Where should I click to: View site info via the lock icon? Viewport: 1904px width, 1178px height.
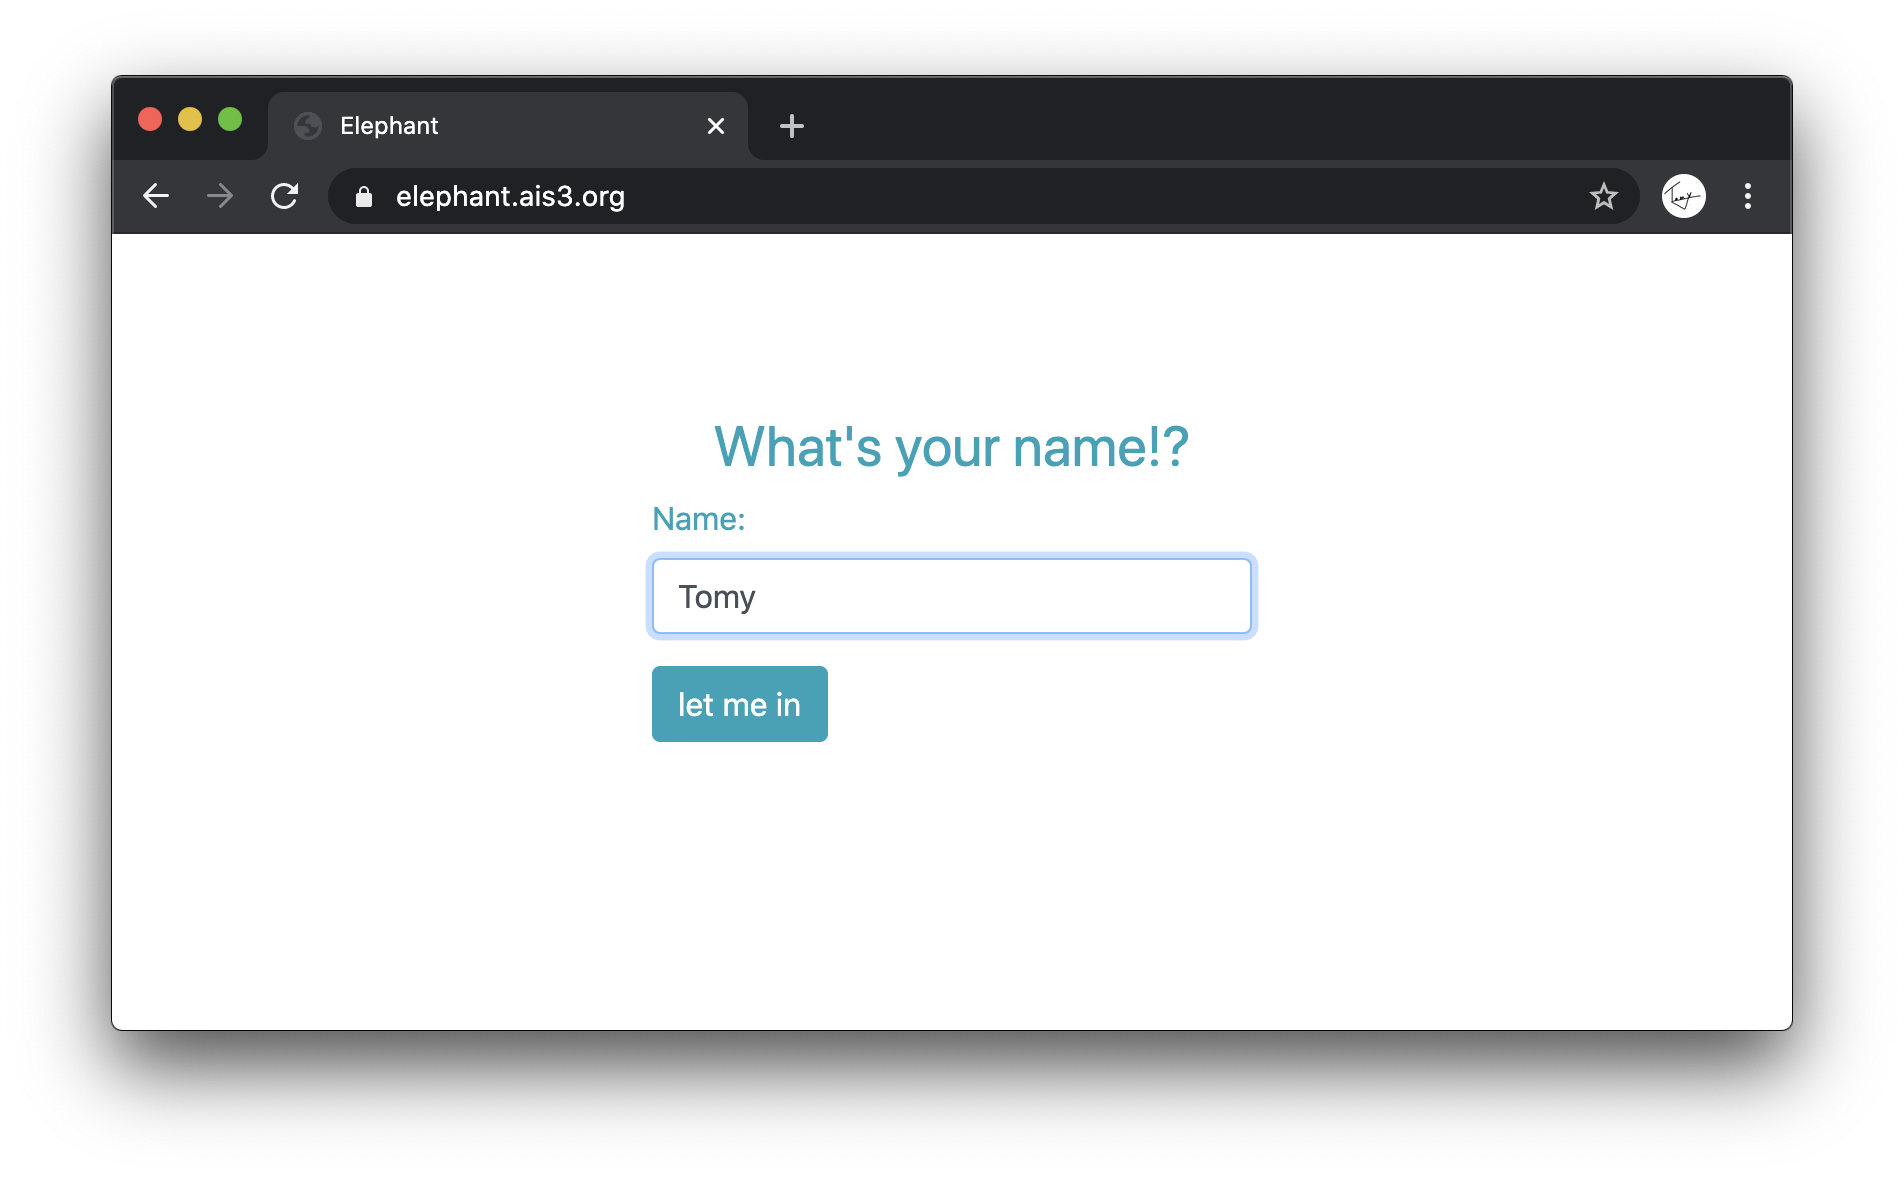point(364,197)
